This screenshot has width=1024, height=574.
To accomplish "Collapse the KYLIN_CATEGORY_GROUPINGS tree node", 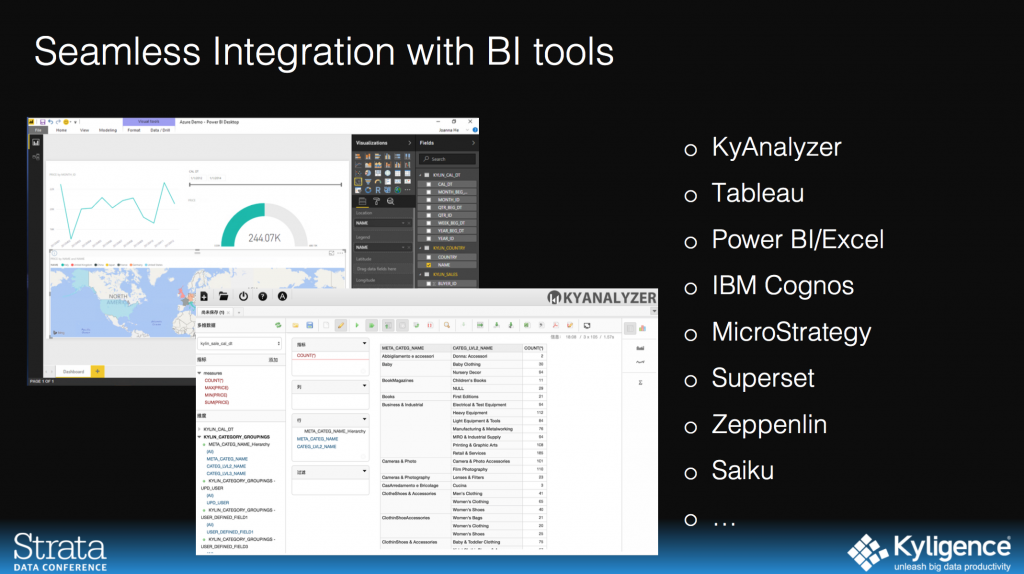I will click(x=200, y=437).
